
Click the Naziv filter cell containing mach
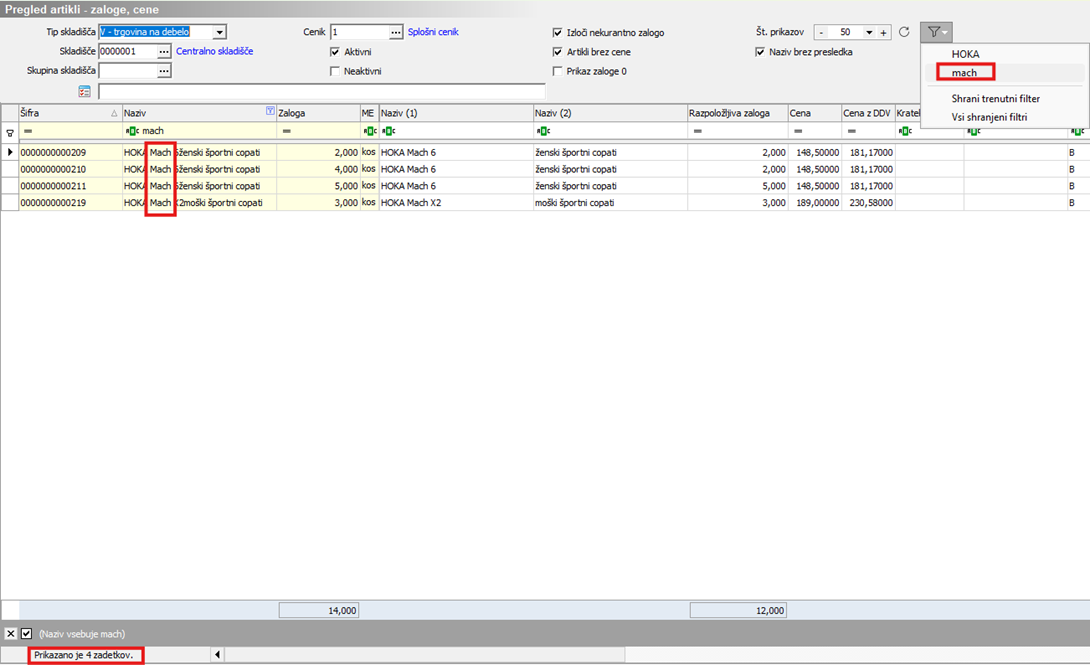coord(200,131)
